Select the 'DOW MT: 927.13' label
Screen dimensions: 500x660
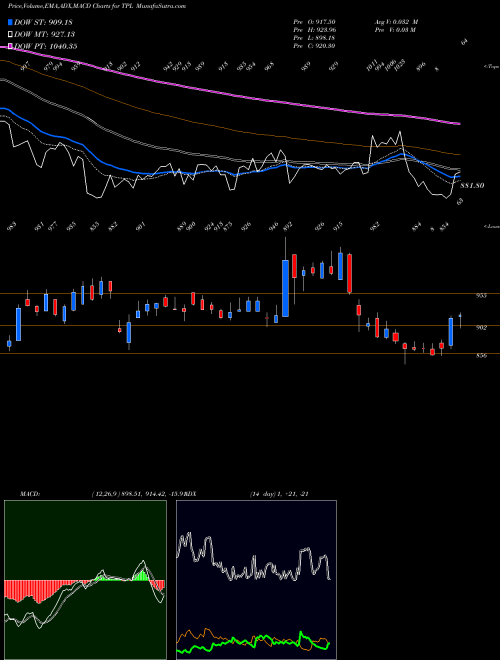click(x=45, y=34)
